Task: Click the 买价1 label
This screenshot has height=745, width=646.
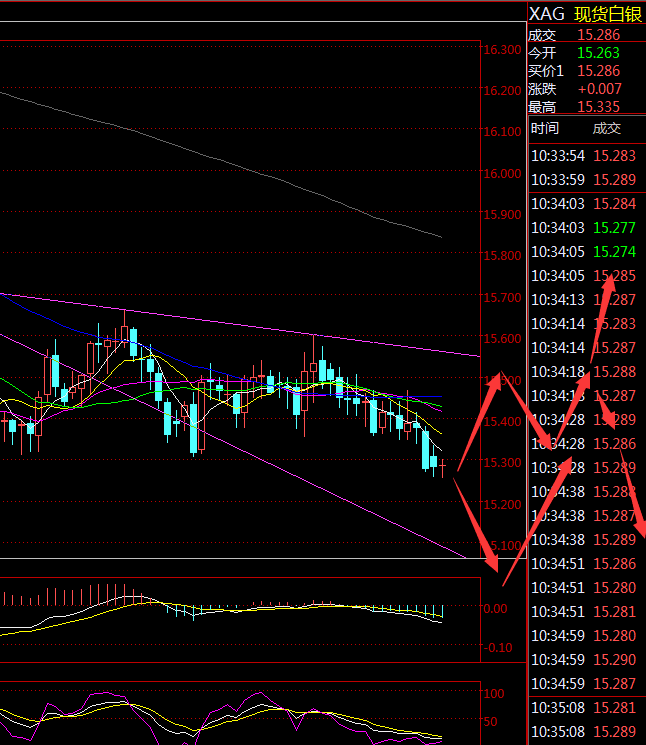Action: point(546,71)
